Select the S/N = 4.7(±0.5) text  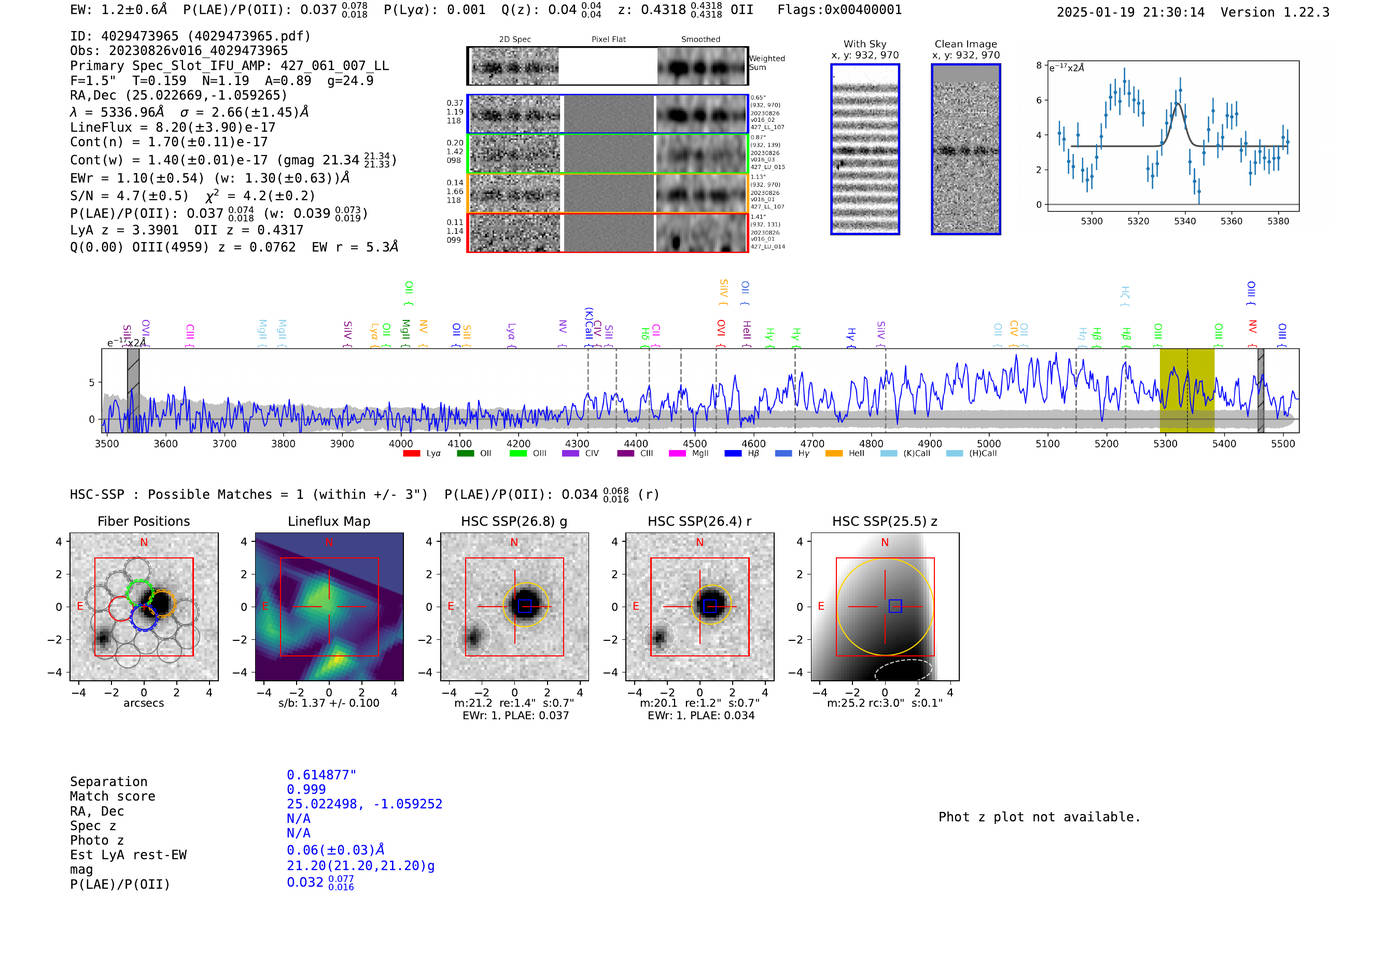129,196
